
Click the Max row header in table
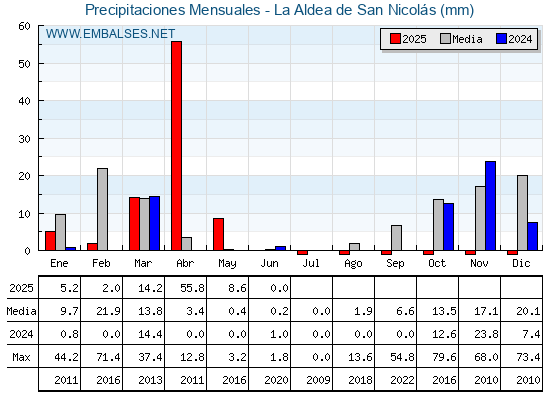tap(21, 357)
